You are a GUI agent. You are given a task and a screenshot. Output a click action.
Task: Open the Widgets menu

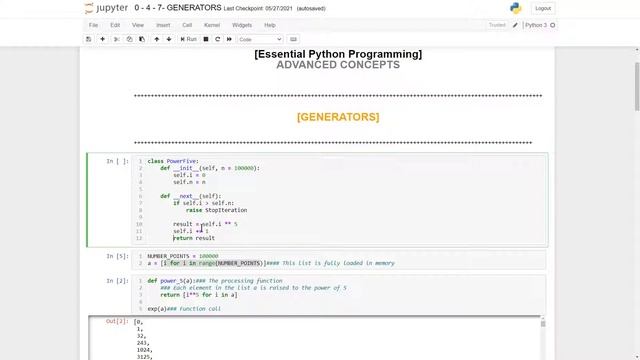pos(242,25)
